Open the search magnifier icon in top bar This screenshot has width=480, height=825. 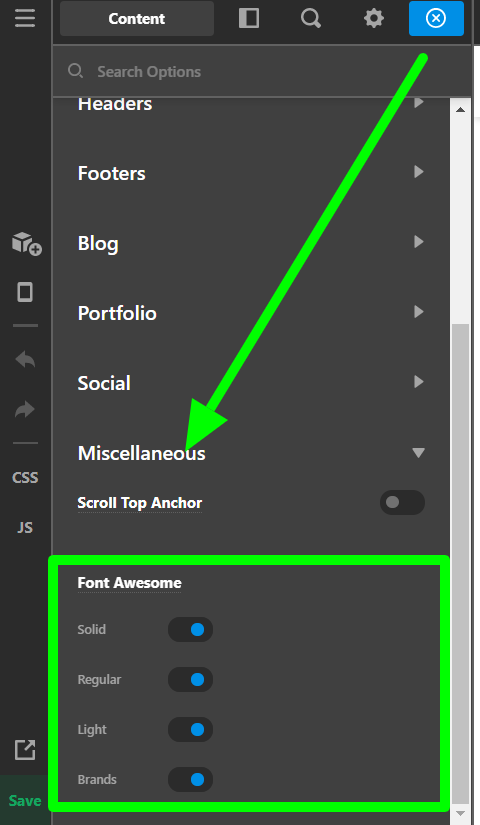[311, 18]
